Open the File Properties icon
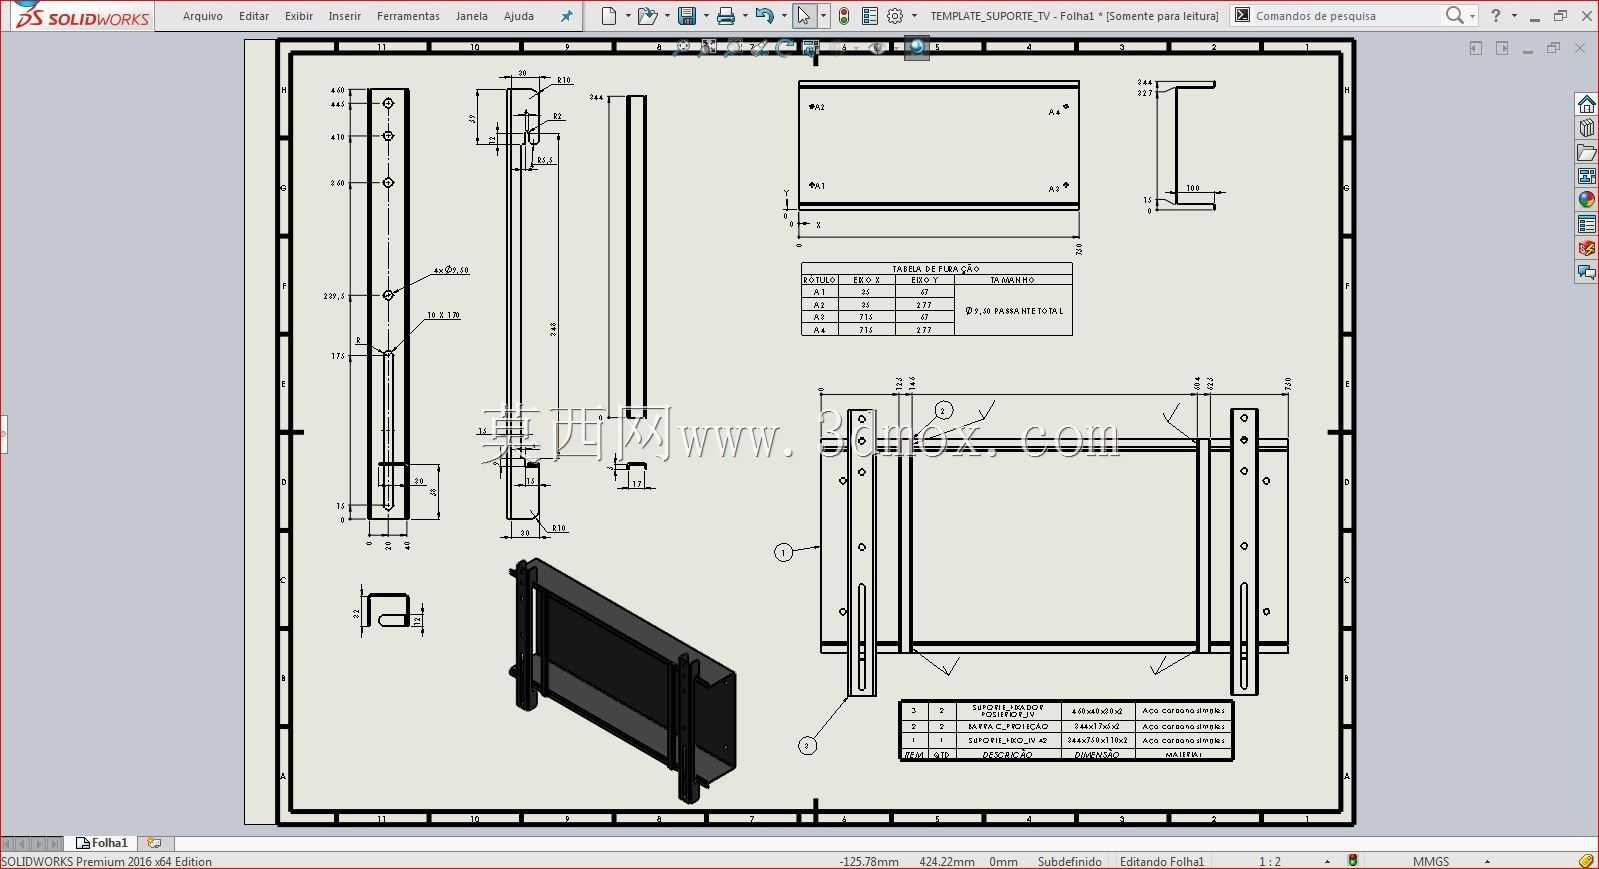The image size is (1599, 869). pos(870,16)
